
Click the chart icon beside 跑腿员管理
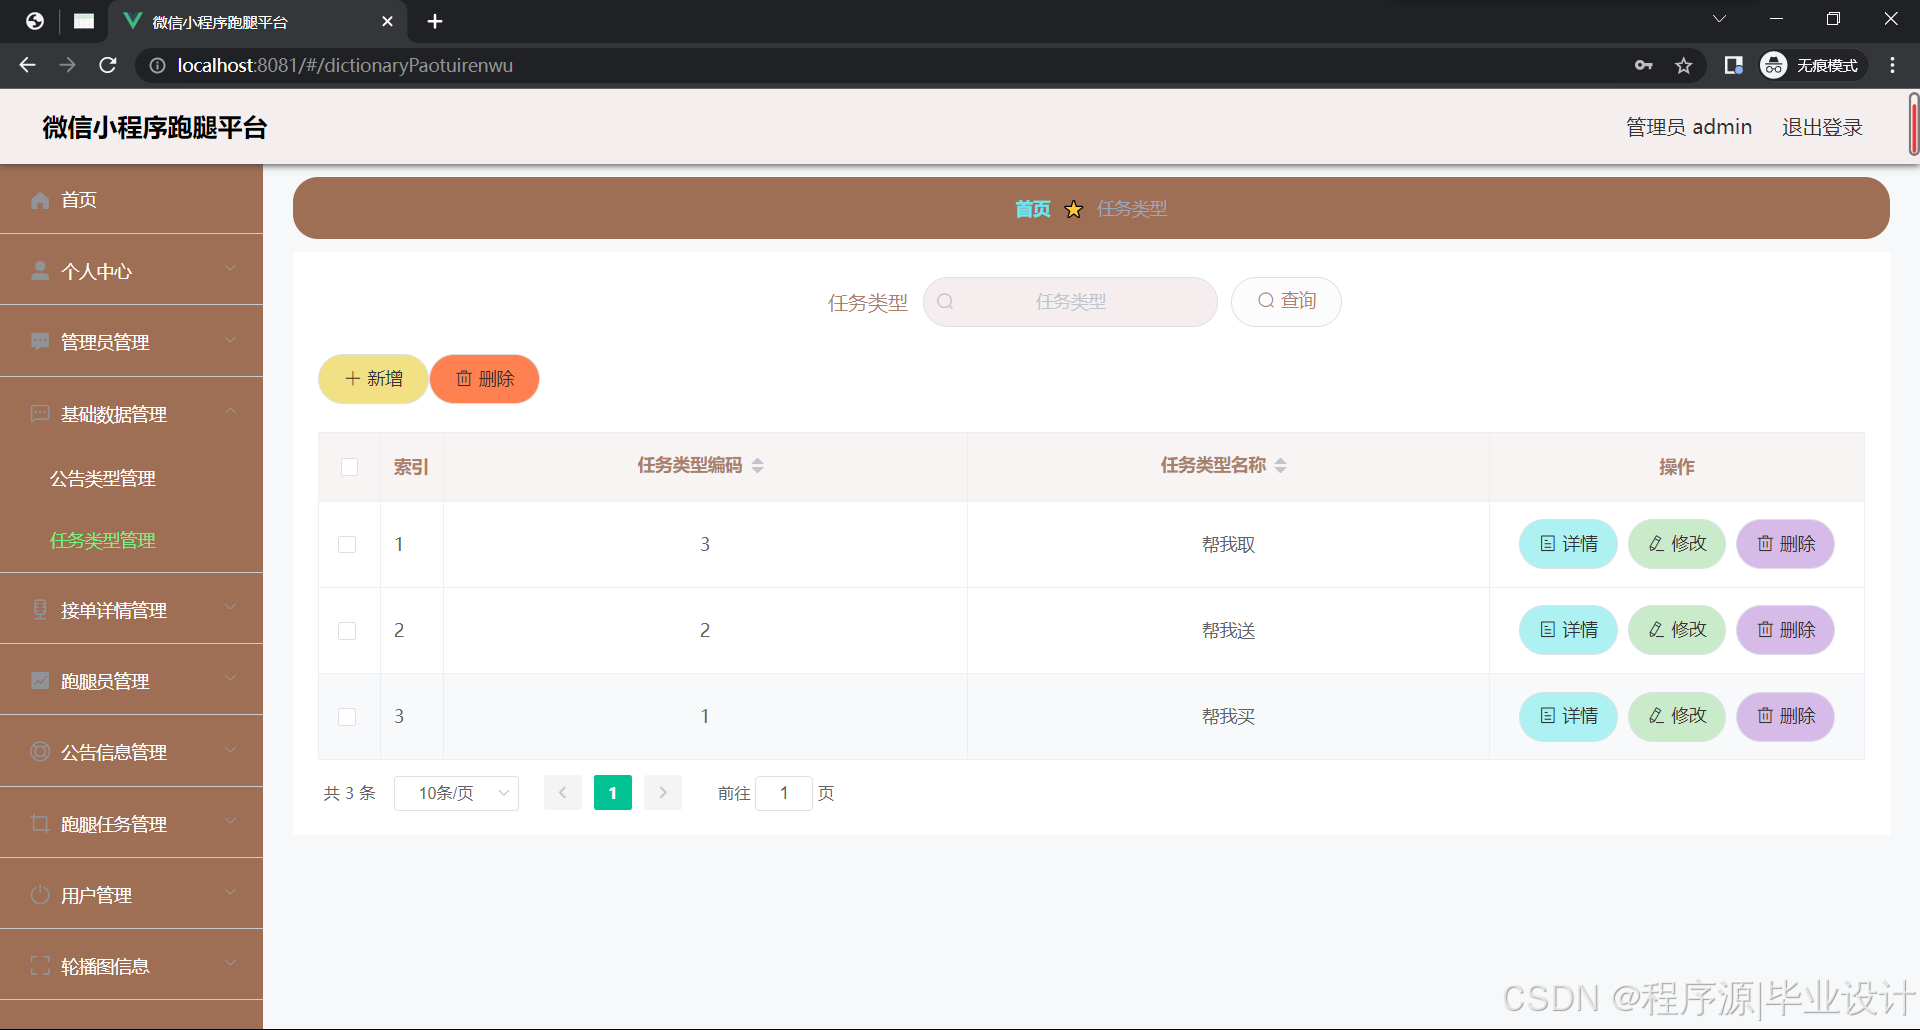click(40, 681)
